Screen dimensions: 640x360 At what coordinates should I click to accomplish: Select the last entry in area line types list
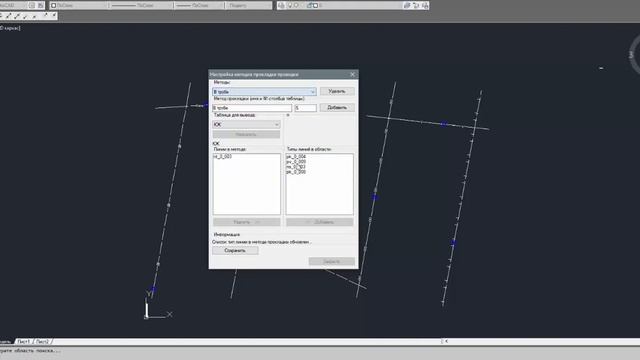pyautogui.click(x=296, y=172)
